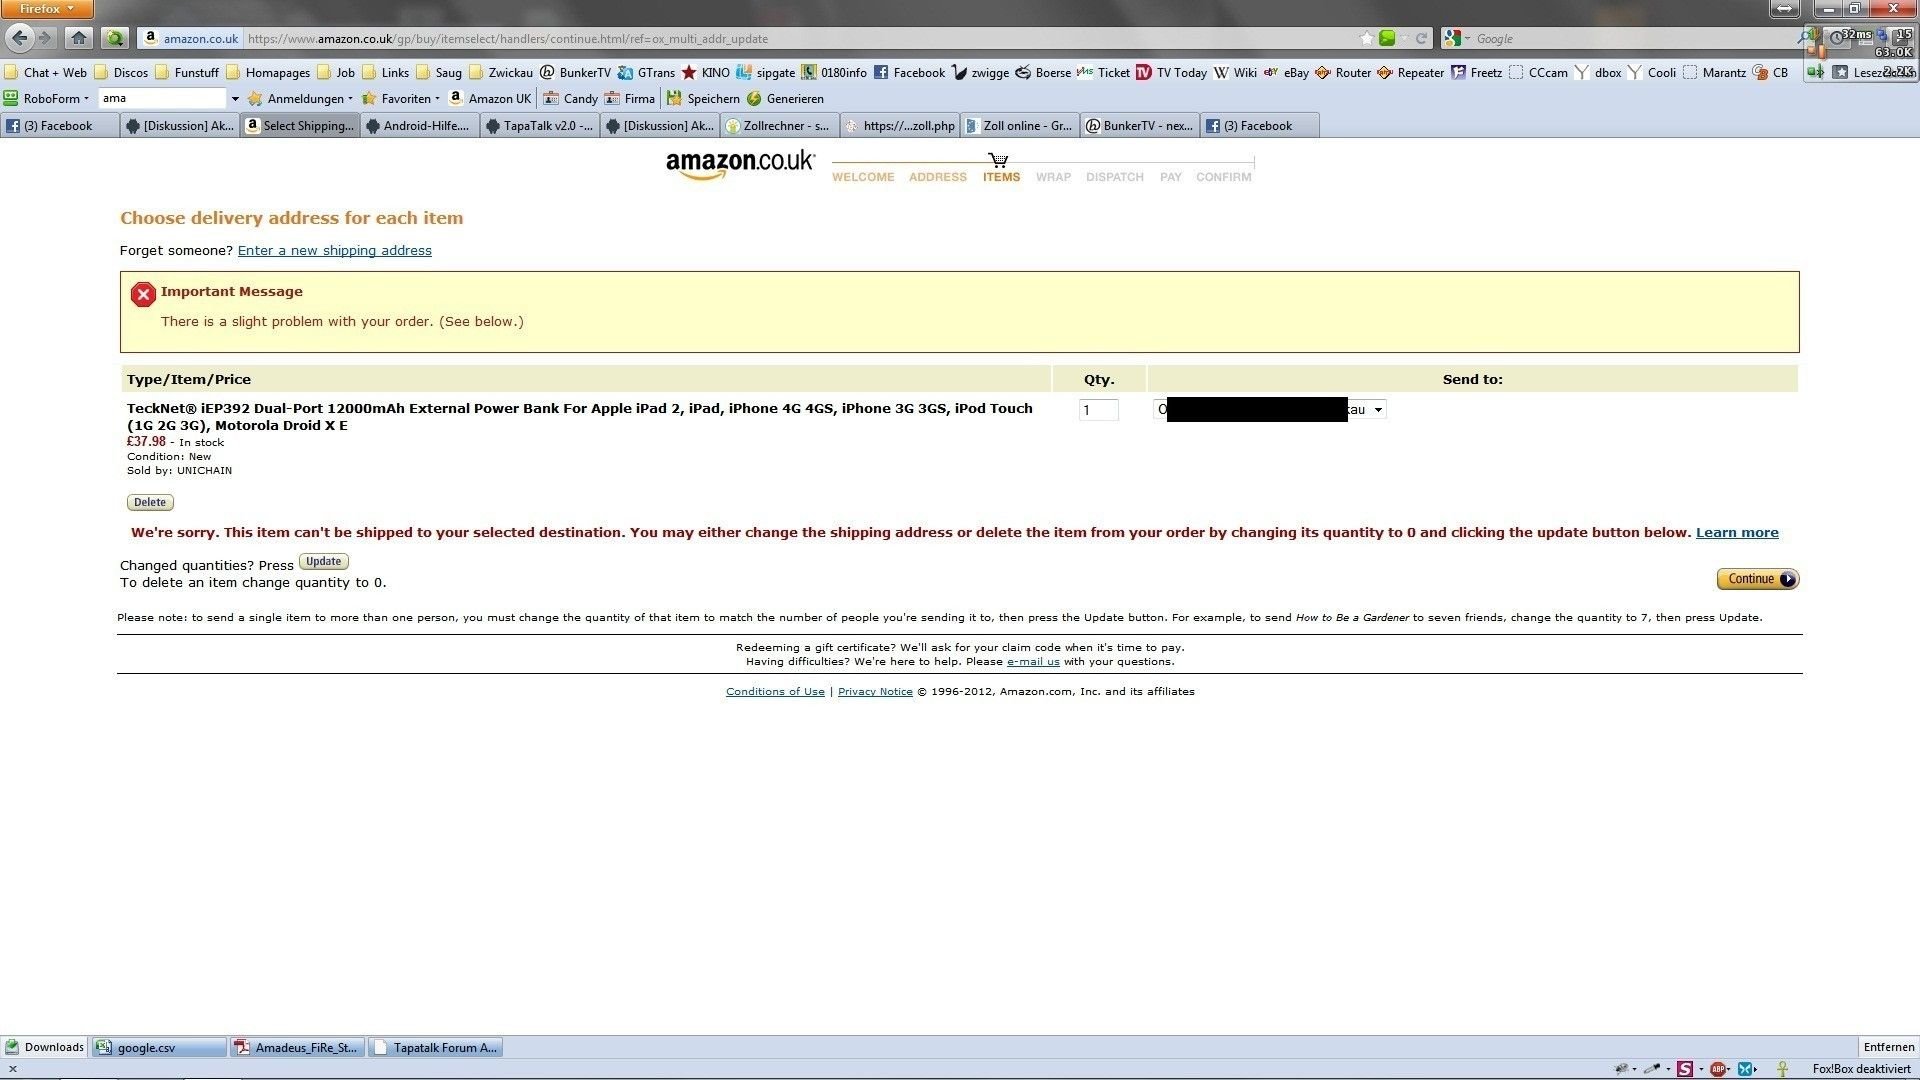Click the green chat icon in the address bar
Image resolution: width=1920 pixels, height=1080 pixels.
tap(1387, 38)
